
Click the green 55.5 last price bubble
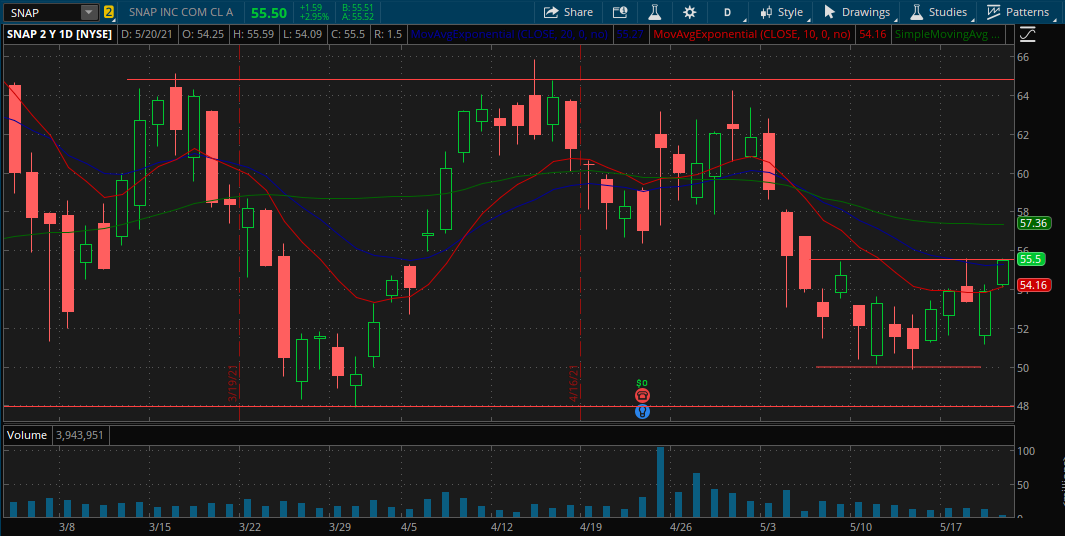tap(1031, 259)
